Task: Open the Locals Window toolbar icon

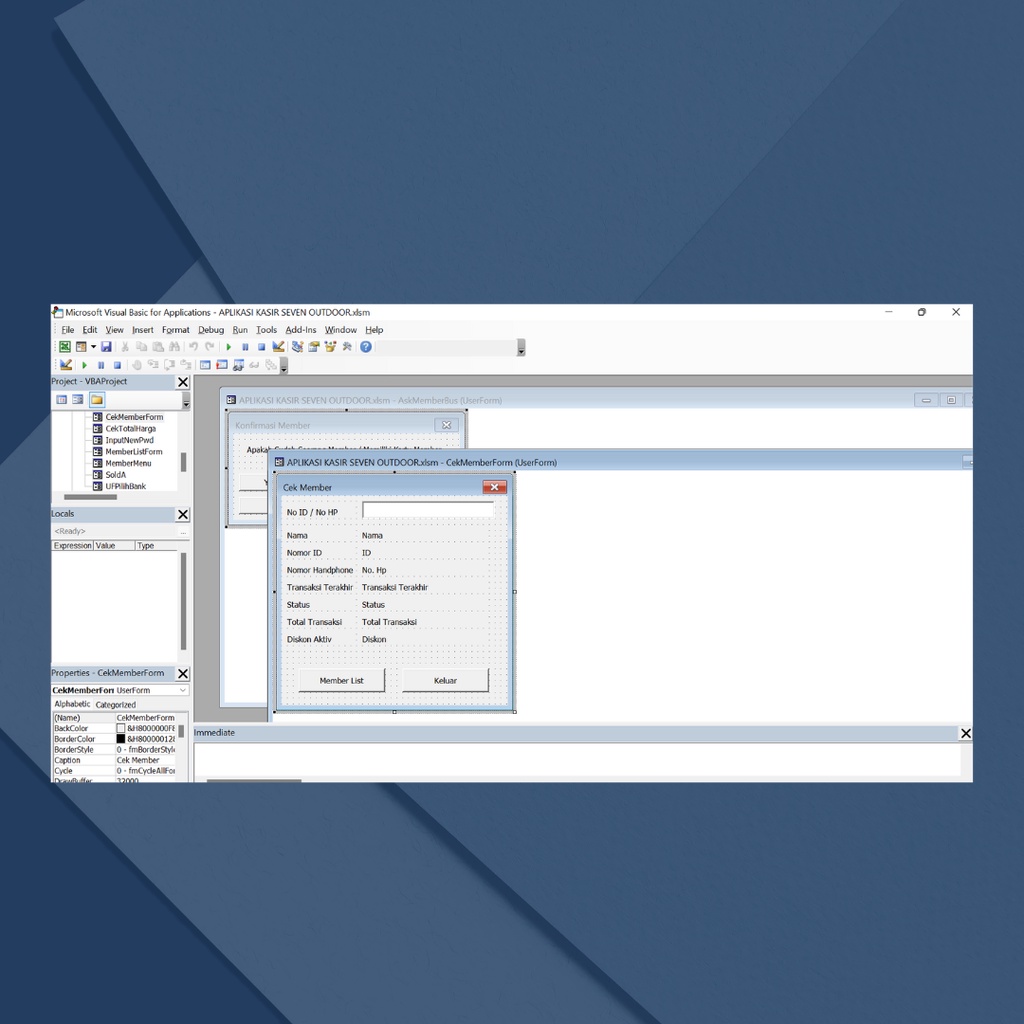Action: point(205,365)
